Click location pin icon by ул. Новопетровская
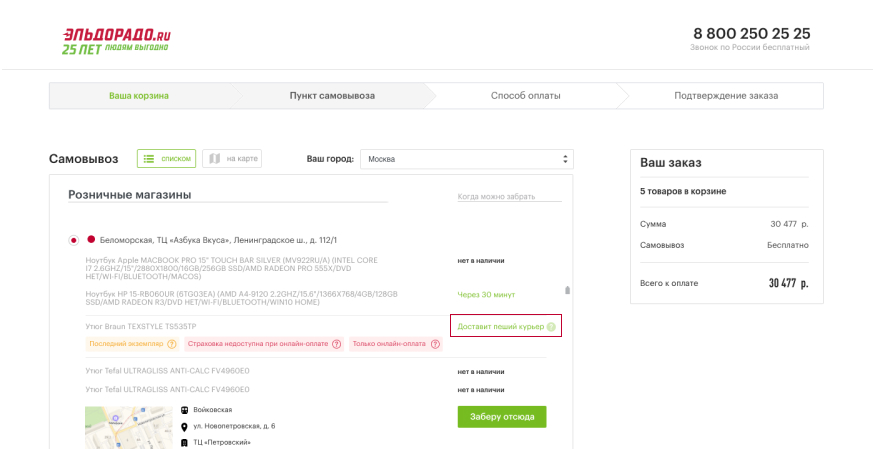This screenshot has width=876, height=449. coord(185,426)
